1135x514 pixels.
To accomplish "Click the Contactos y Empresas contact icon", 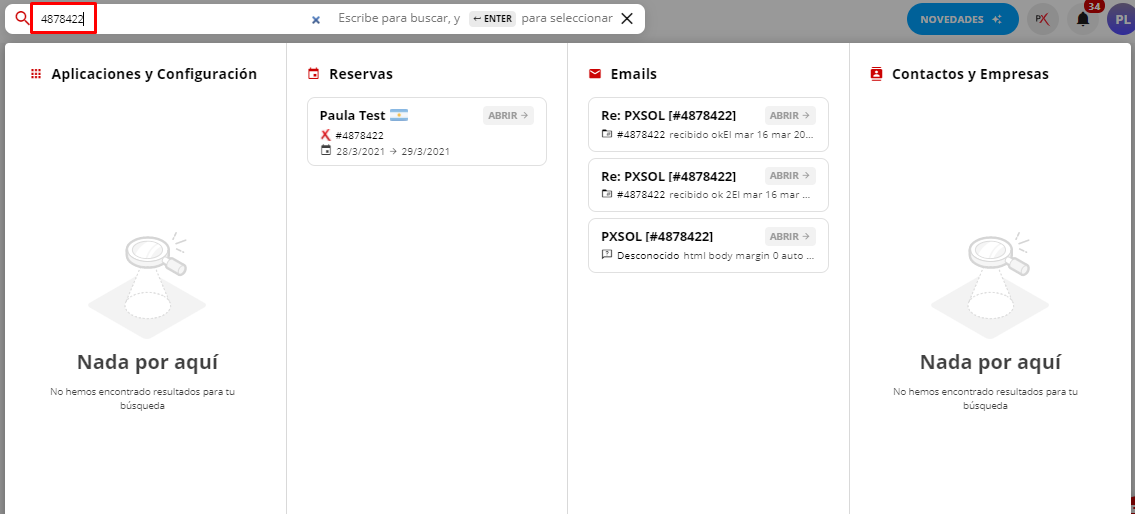I will point(877,74).
